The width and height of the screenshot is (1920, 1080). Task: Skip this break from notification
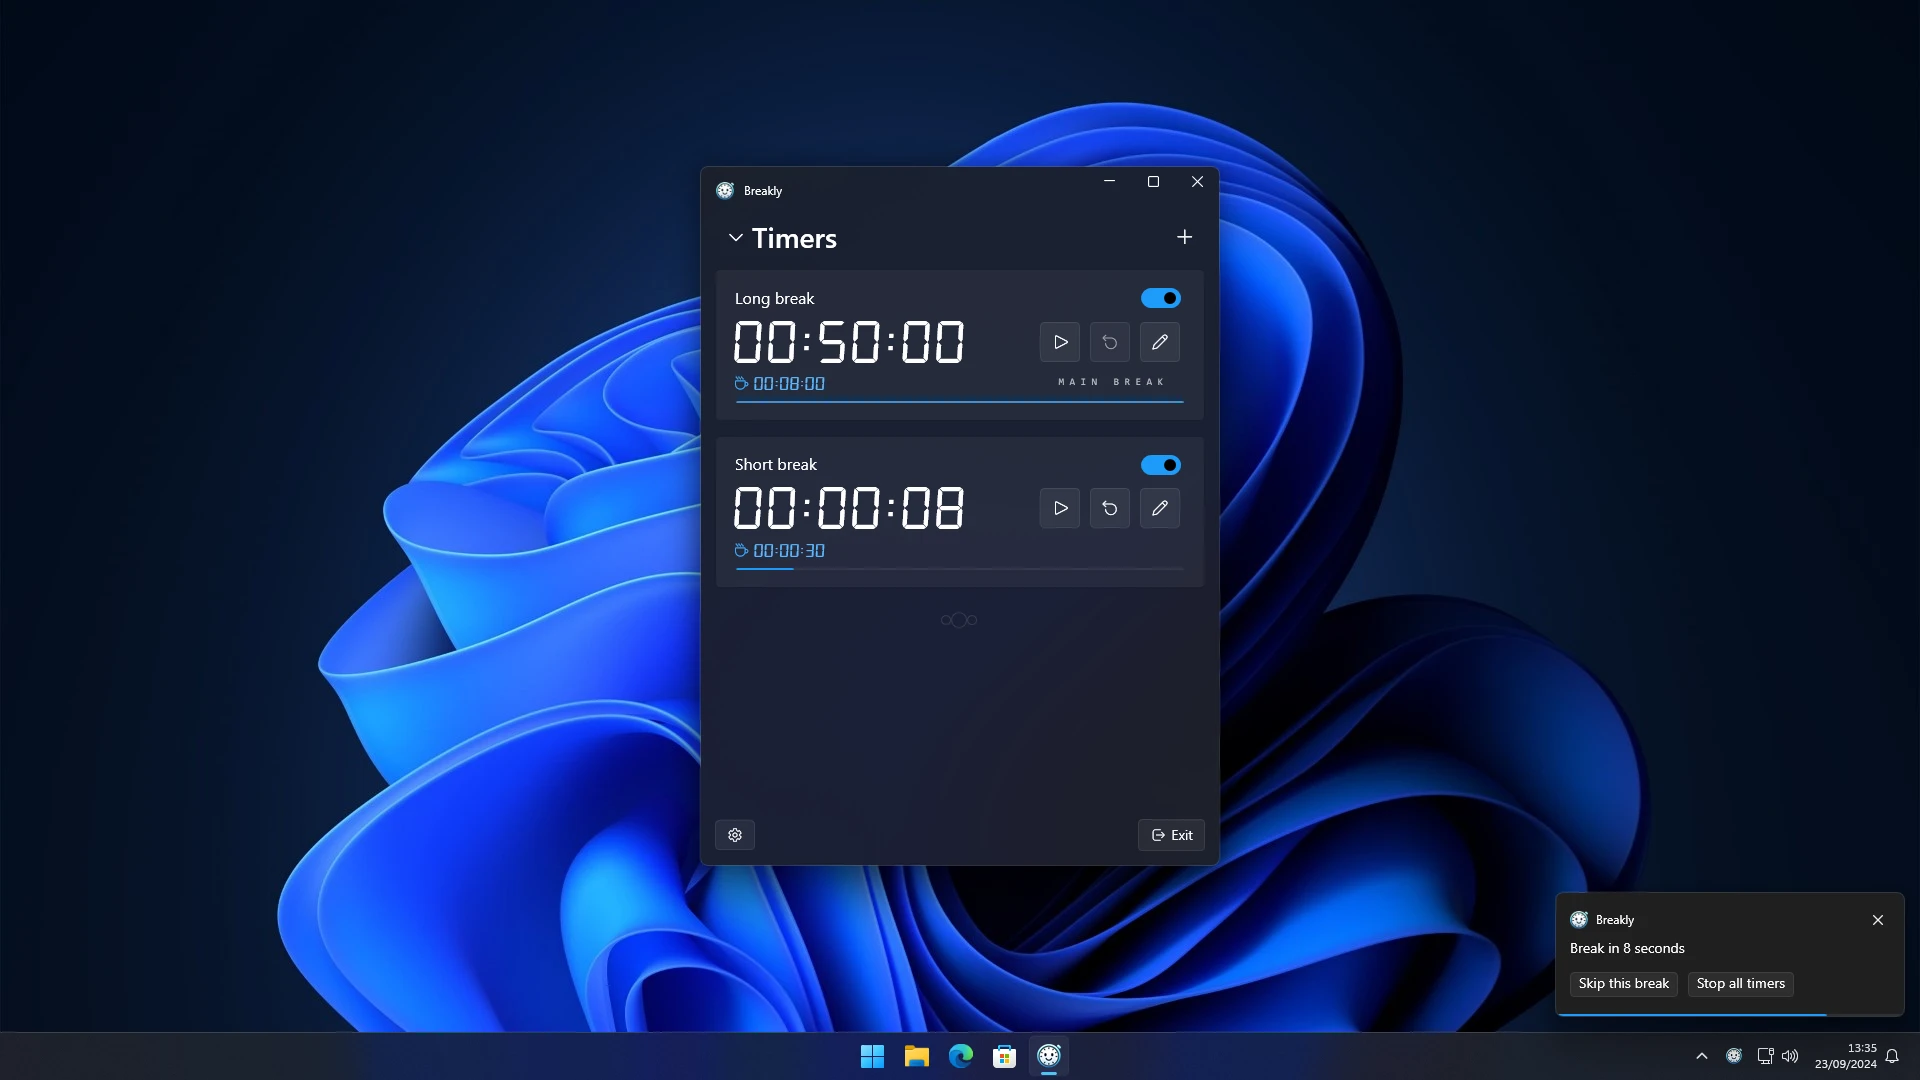[1623, 984]
